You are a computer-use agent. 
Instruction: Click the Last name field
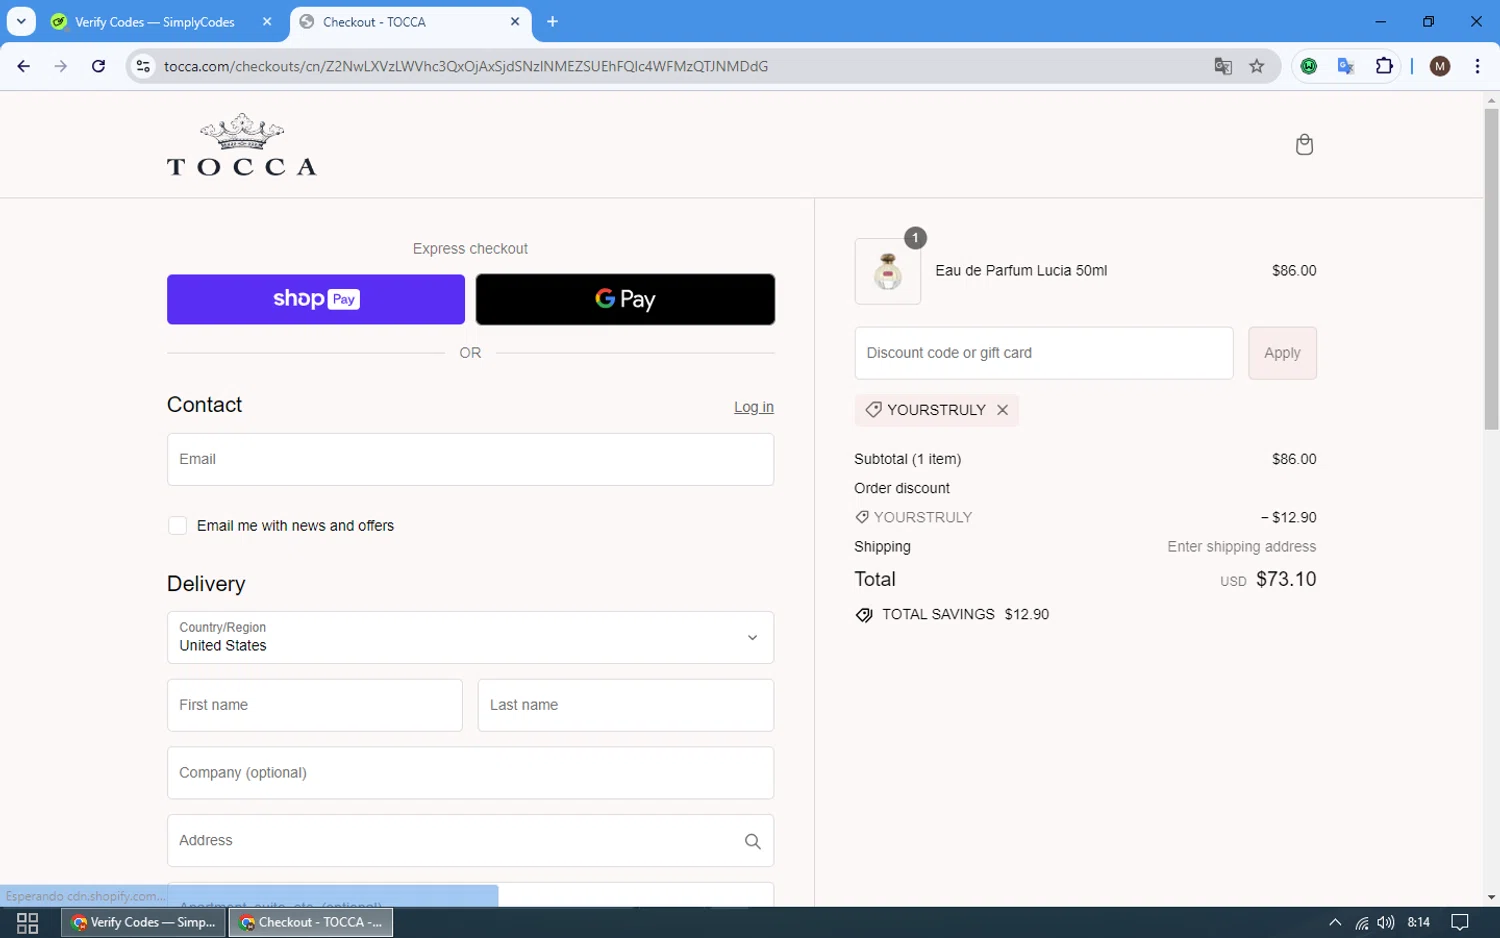coord(626,705)
